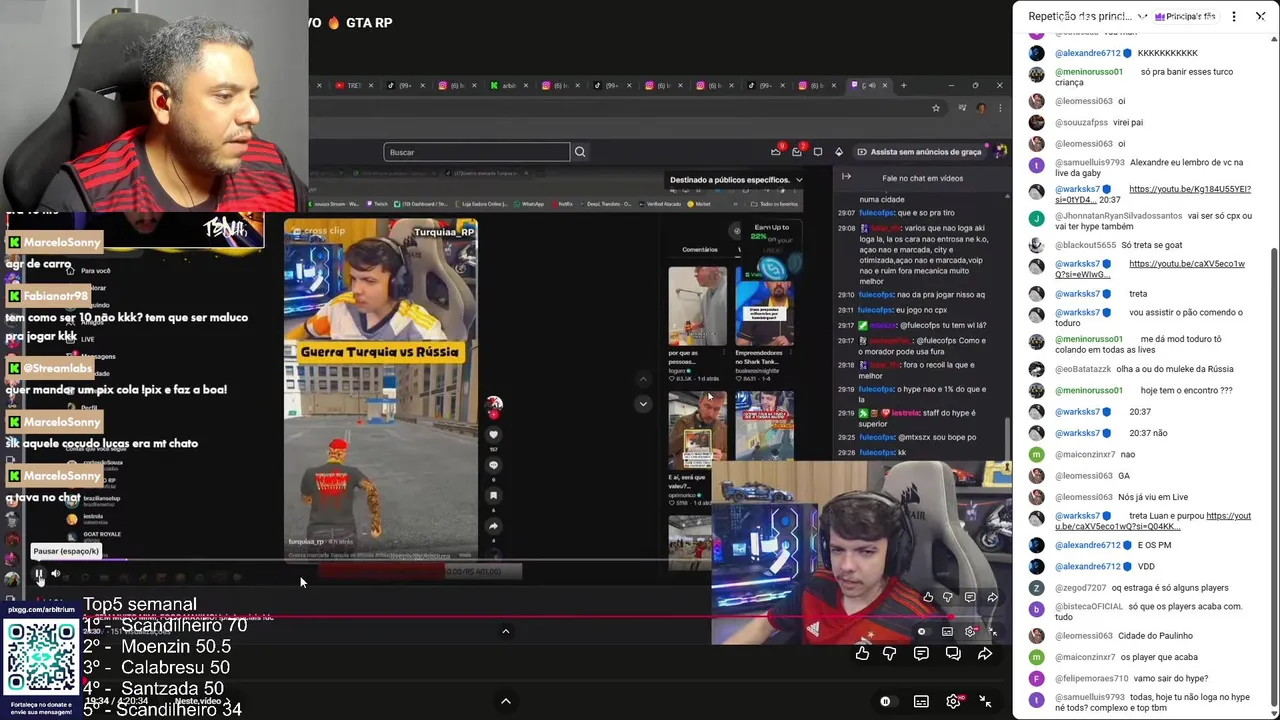Close the YouTube live chat panel

point(1260,16)
